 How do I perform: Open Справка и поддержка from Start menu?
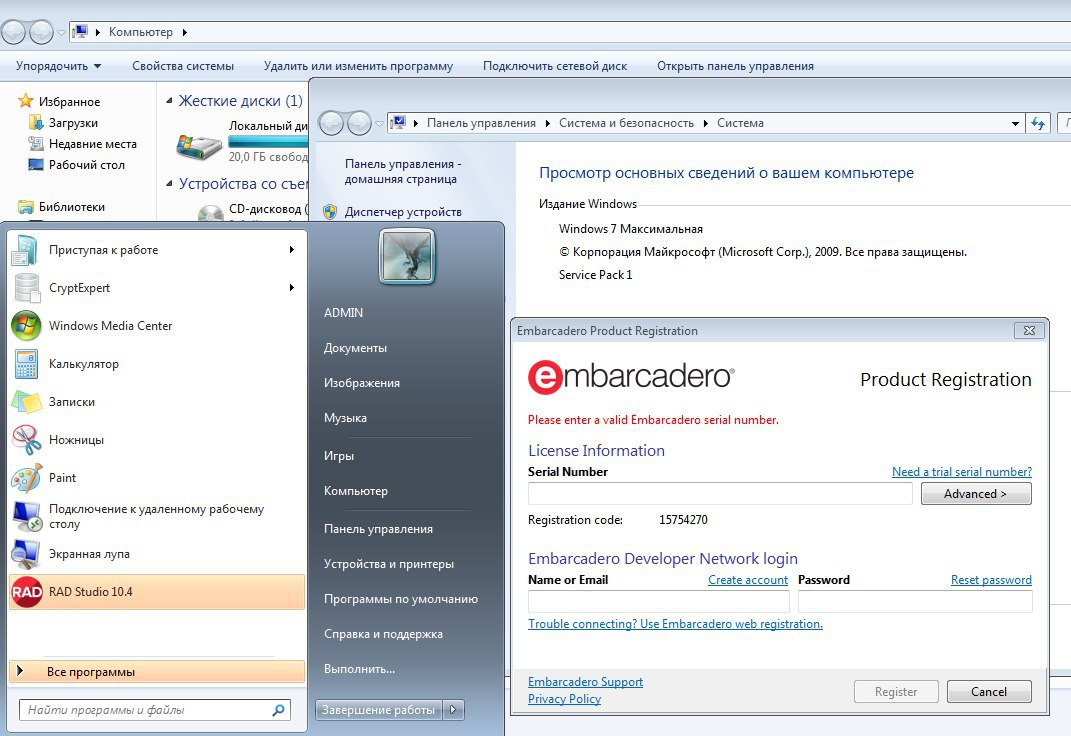[383, 634]
